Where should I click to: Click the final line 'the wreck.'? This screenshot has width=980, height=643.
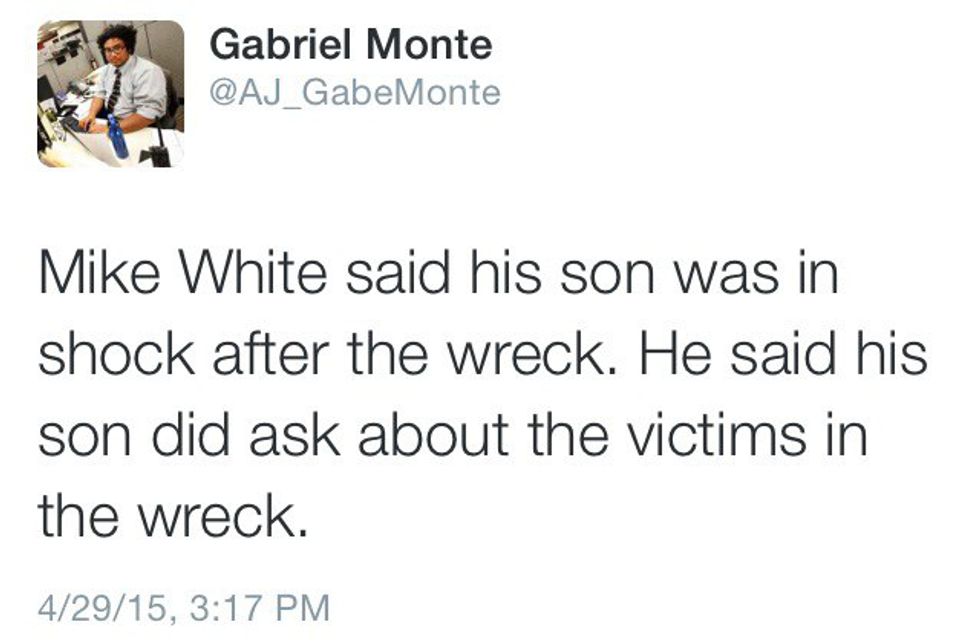[170, 518]
